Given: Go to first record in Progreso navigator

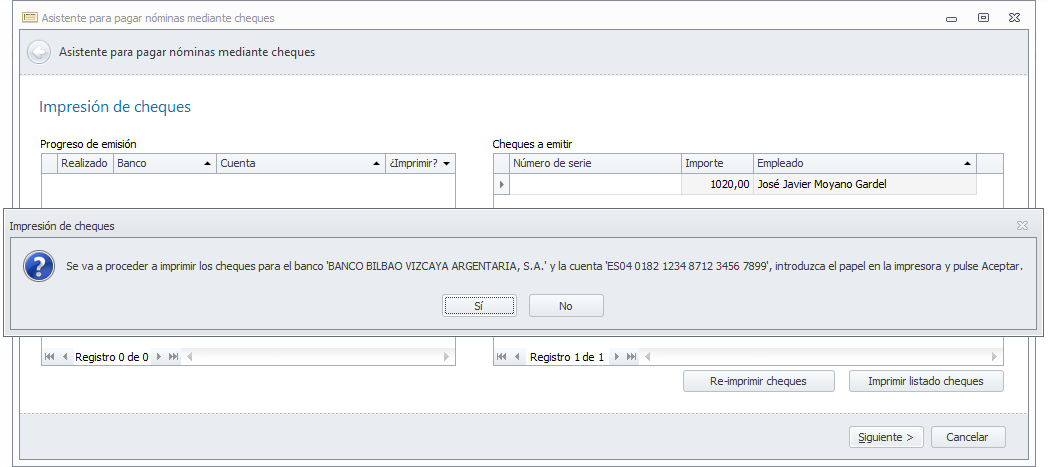Looking at the screenshot, I should click(x=49, y=357).
